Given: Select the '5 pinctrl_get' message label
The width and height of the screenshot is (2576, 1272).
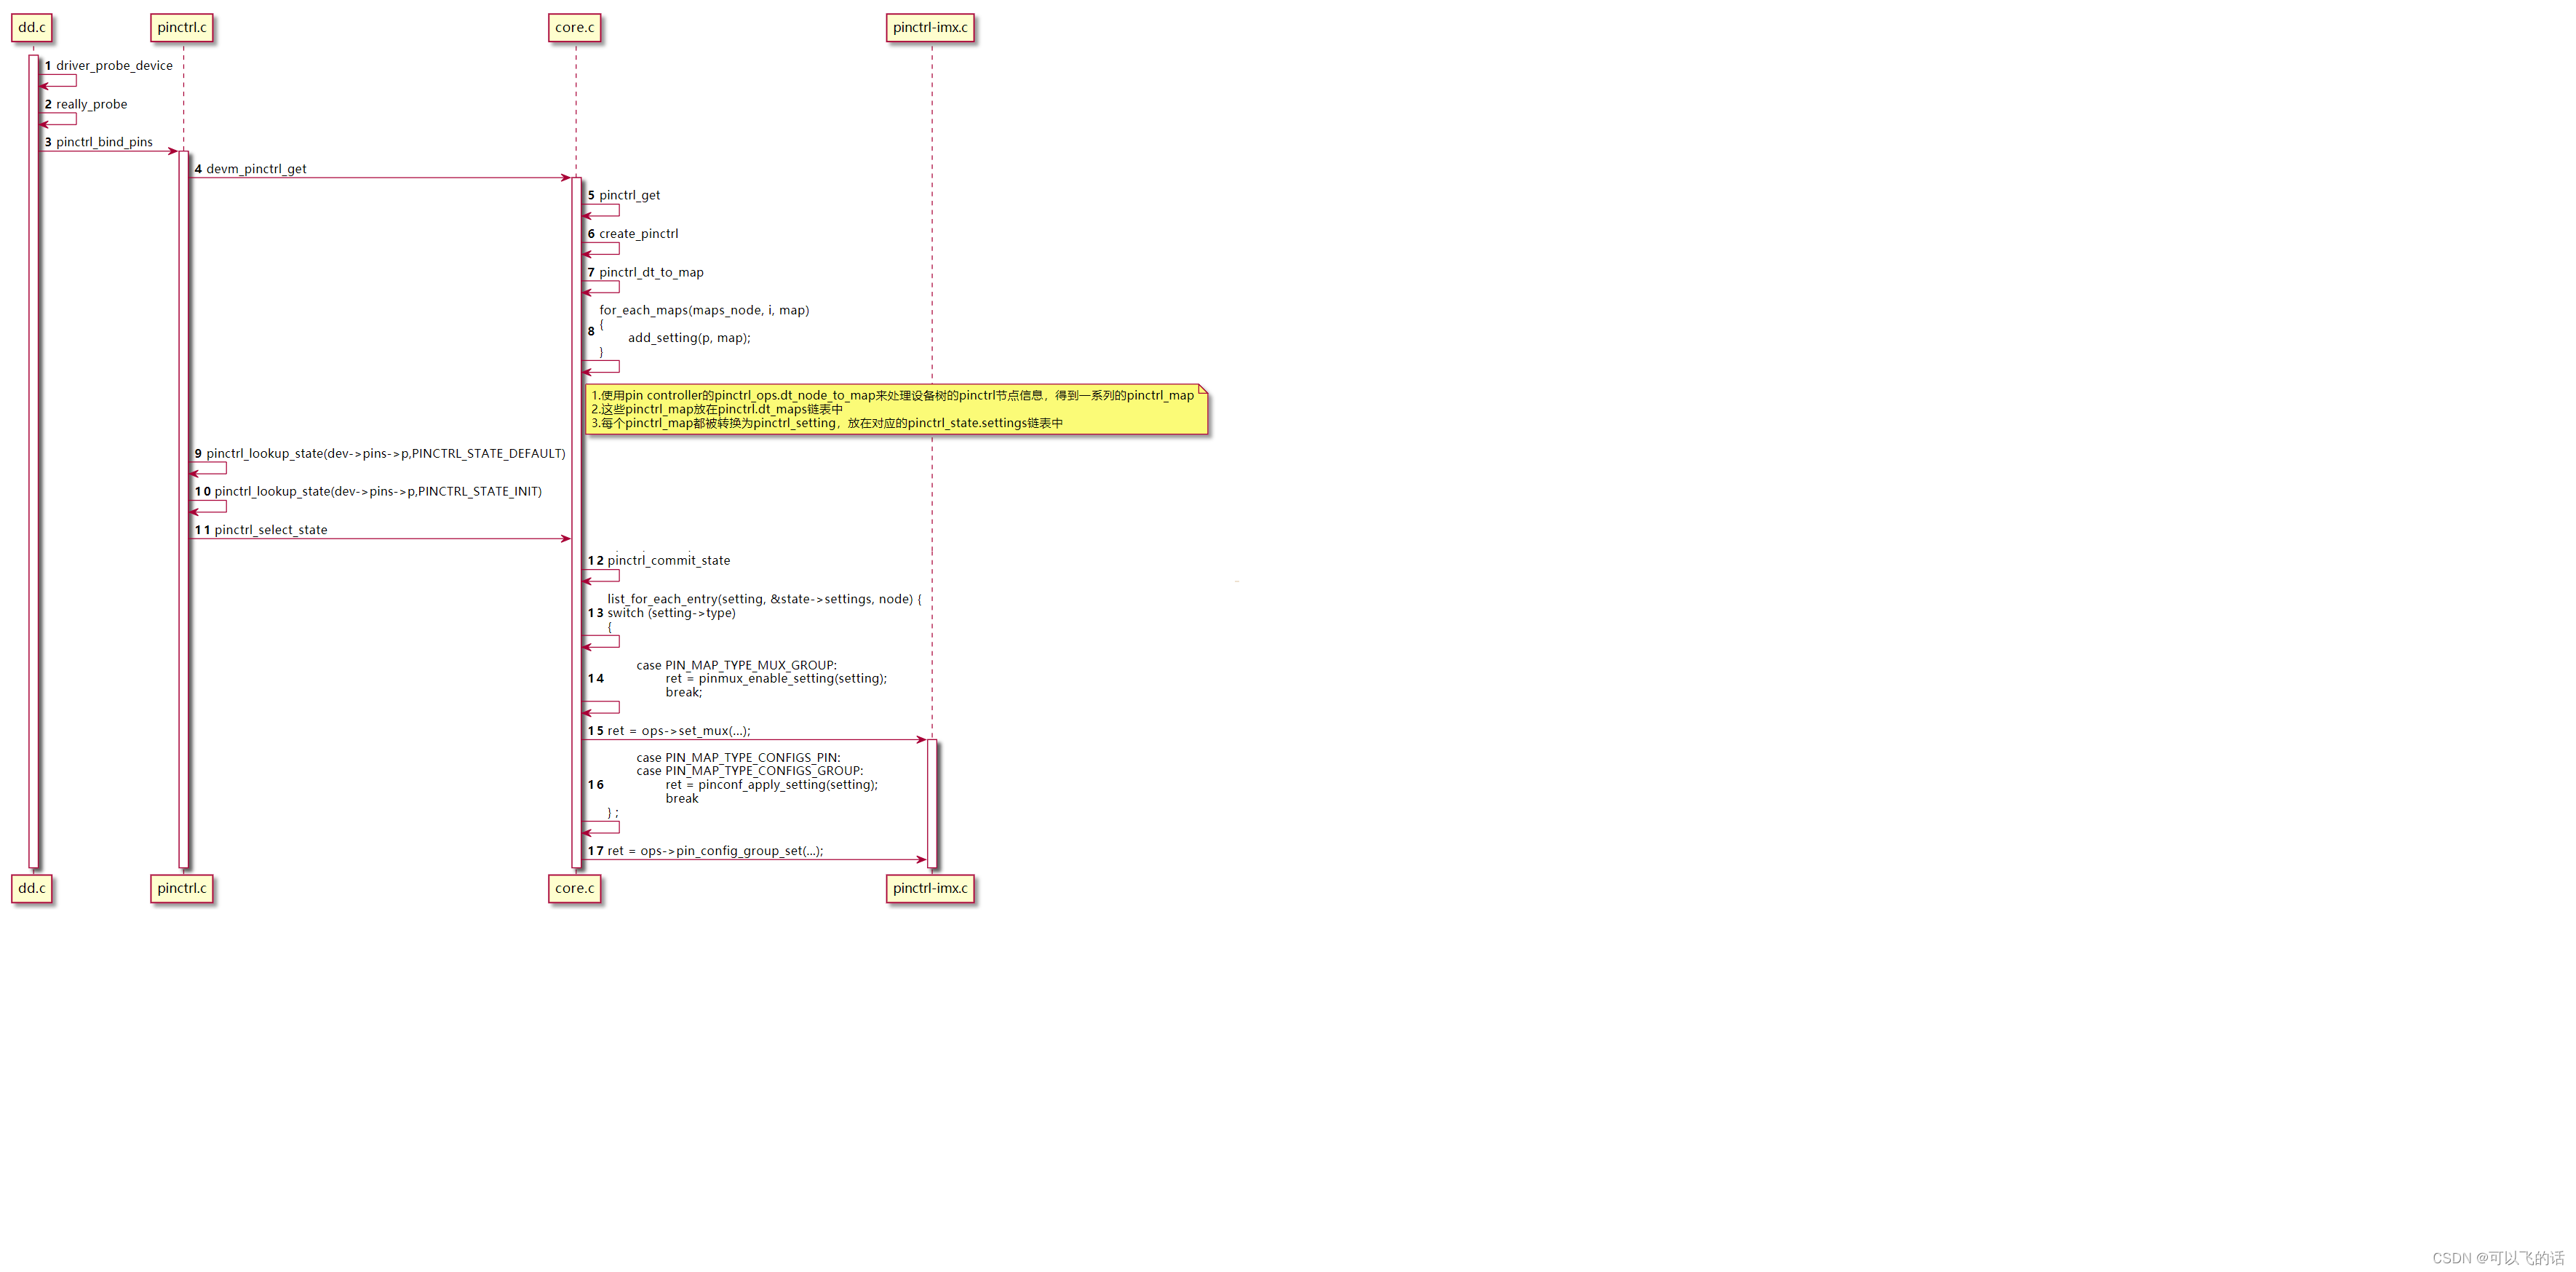Looking at the screenshot, I should point(624,195).
